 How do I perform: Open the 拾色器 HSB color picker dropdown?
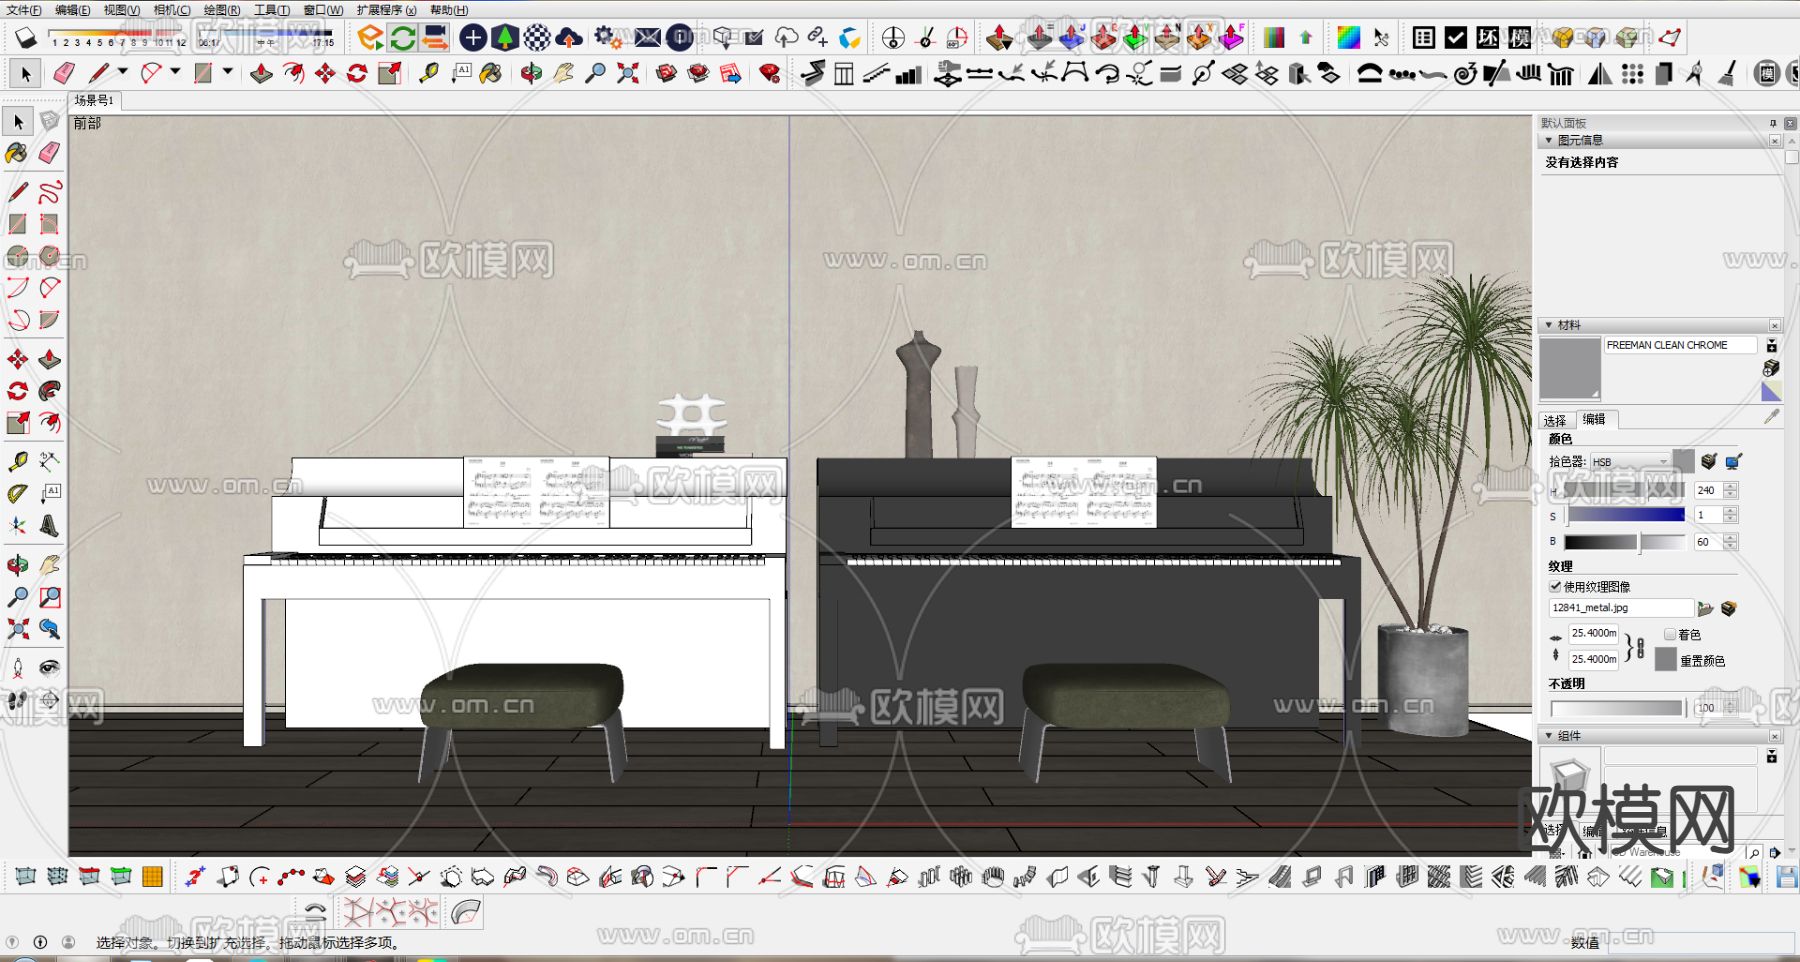click(x=1630, y=462)
